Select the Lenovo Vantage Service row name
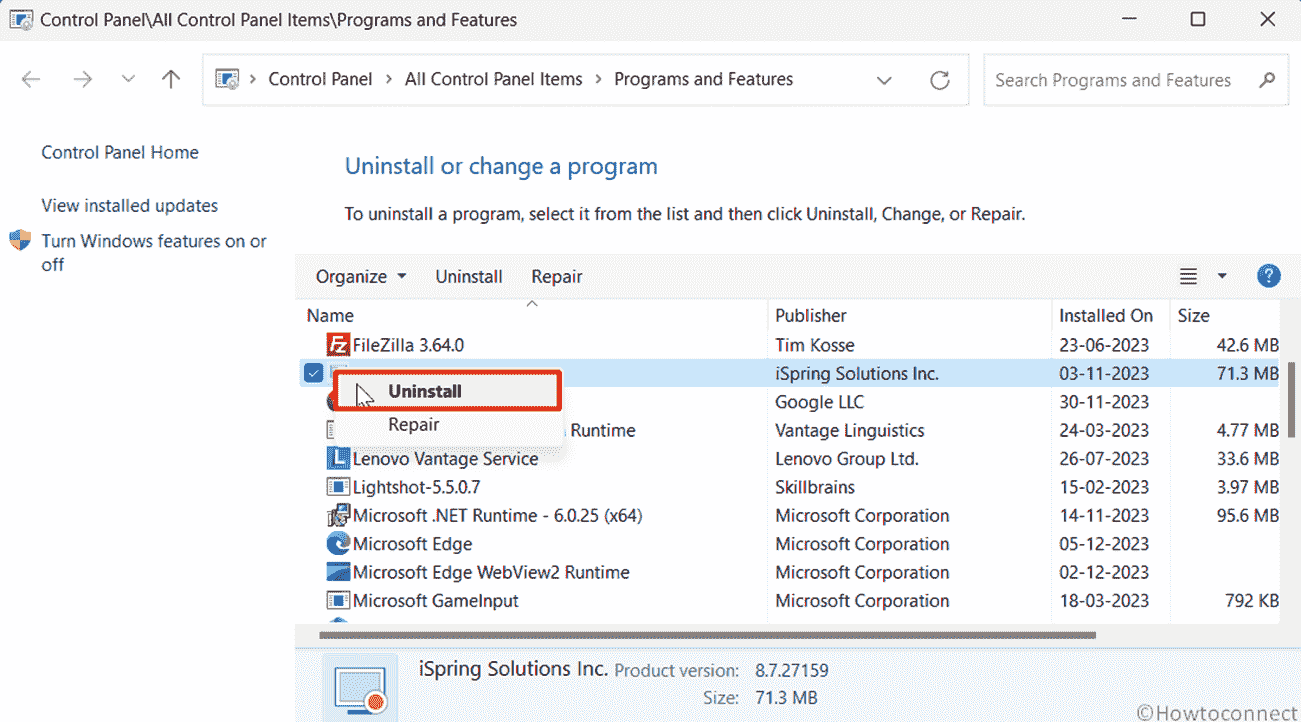Viewport: 1301px width, 722px height. 445,459
